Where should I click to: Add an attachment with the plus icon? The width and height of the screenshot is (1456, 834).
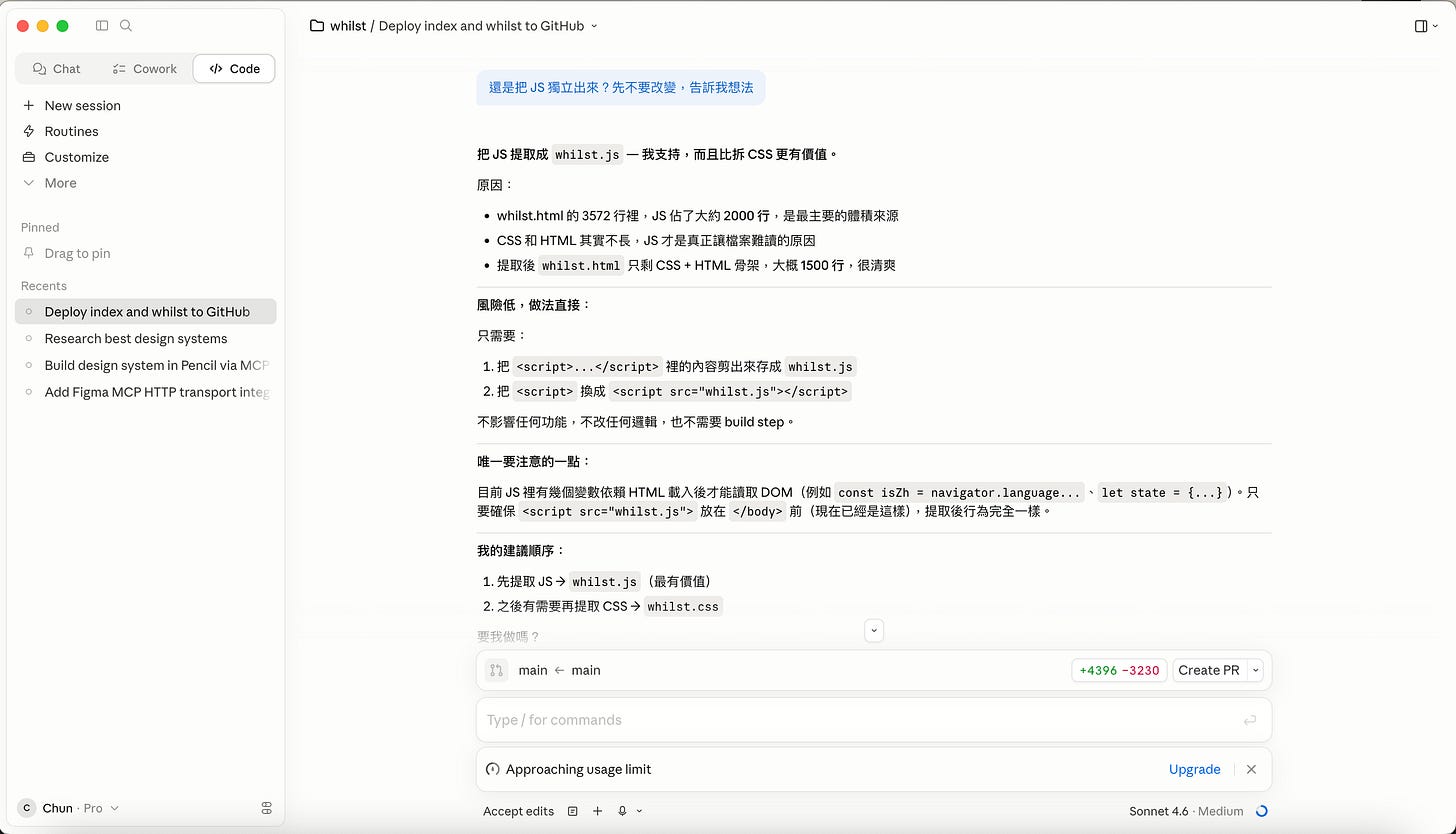coord(597,811)
